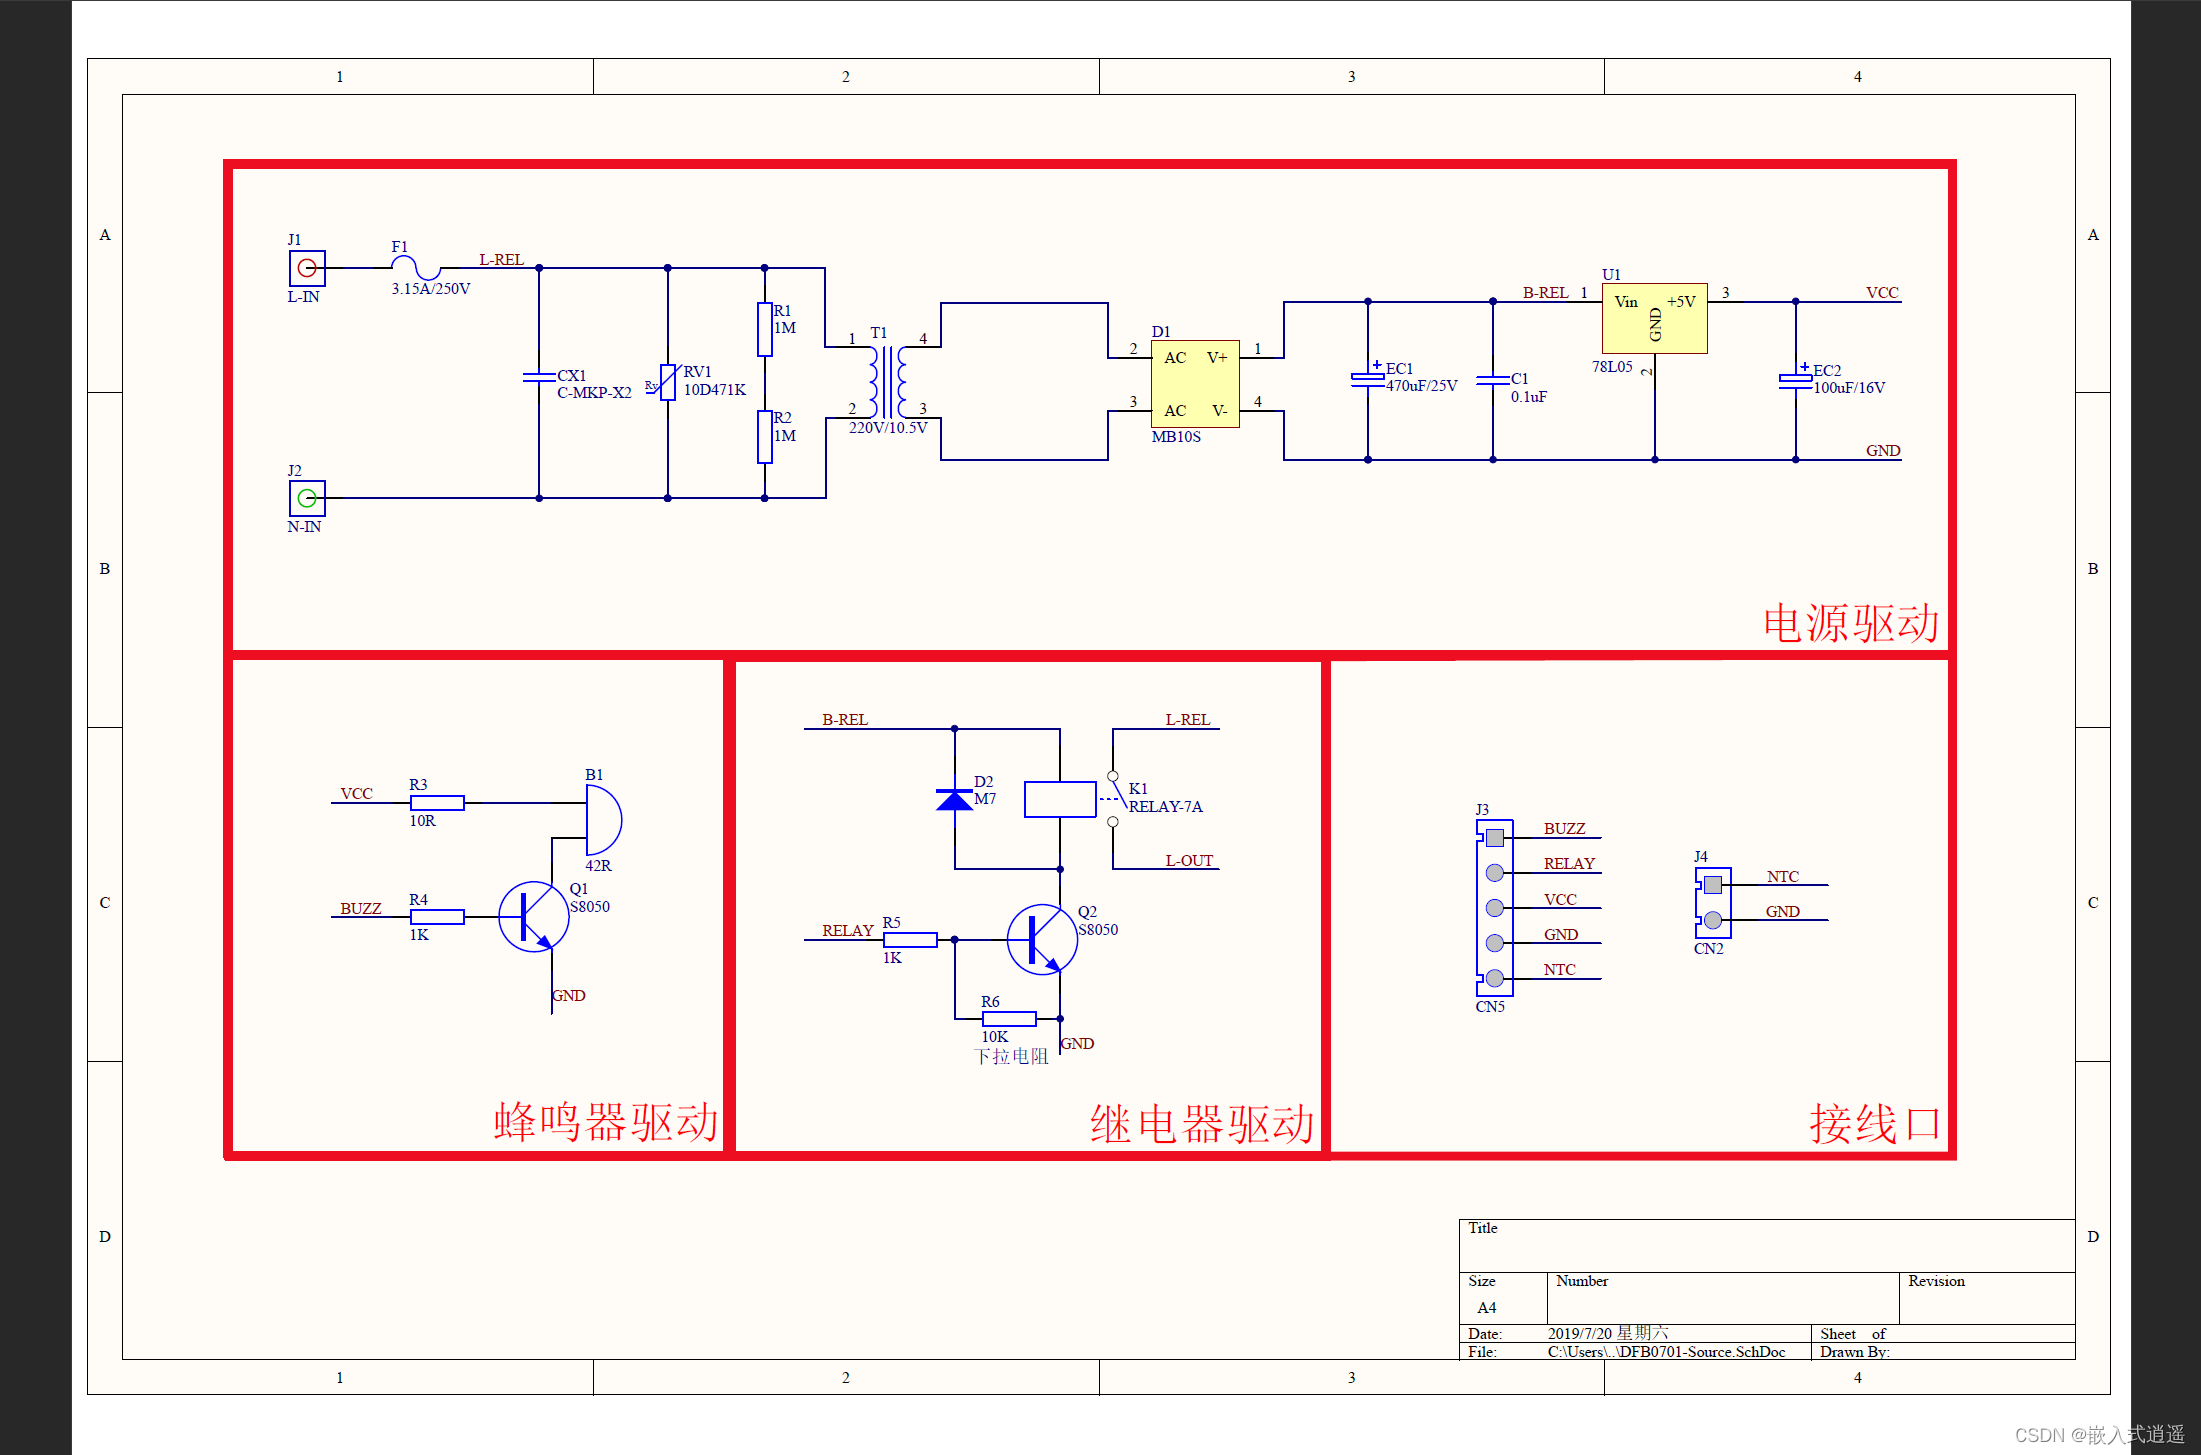This screenshot has height=1455, width=2201.
Task: Select the K1 relay coil rectangle
Action: point(1060,799)
